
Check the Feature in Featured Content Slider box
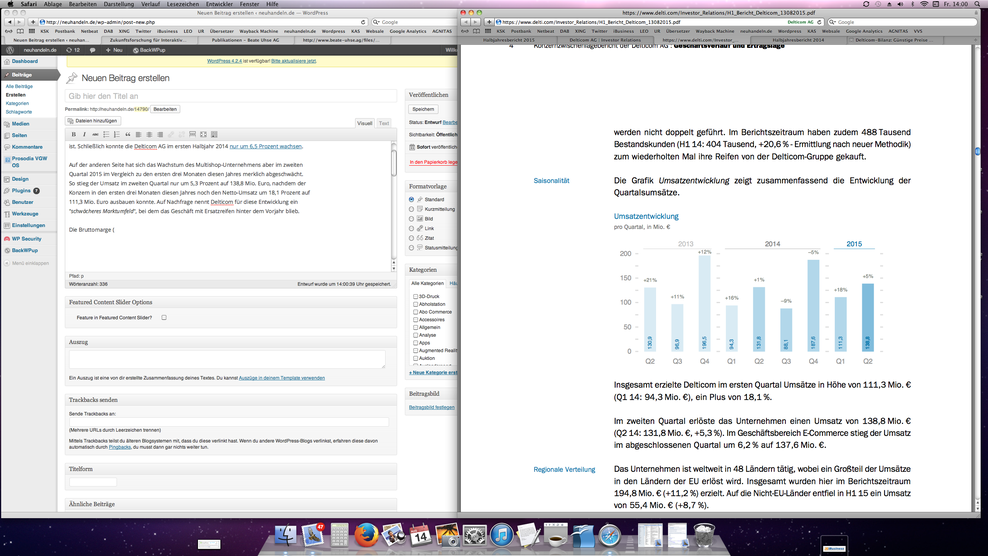pyautogui.click(x=164, y=318)
